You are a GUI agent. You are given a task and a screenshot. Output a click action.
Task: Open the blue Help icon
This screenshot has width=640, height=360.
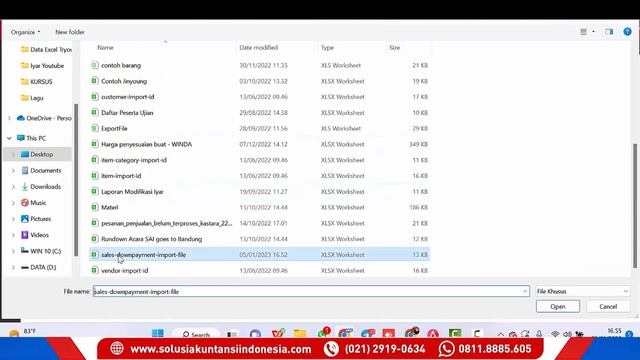627,32
